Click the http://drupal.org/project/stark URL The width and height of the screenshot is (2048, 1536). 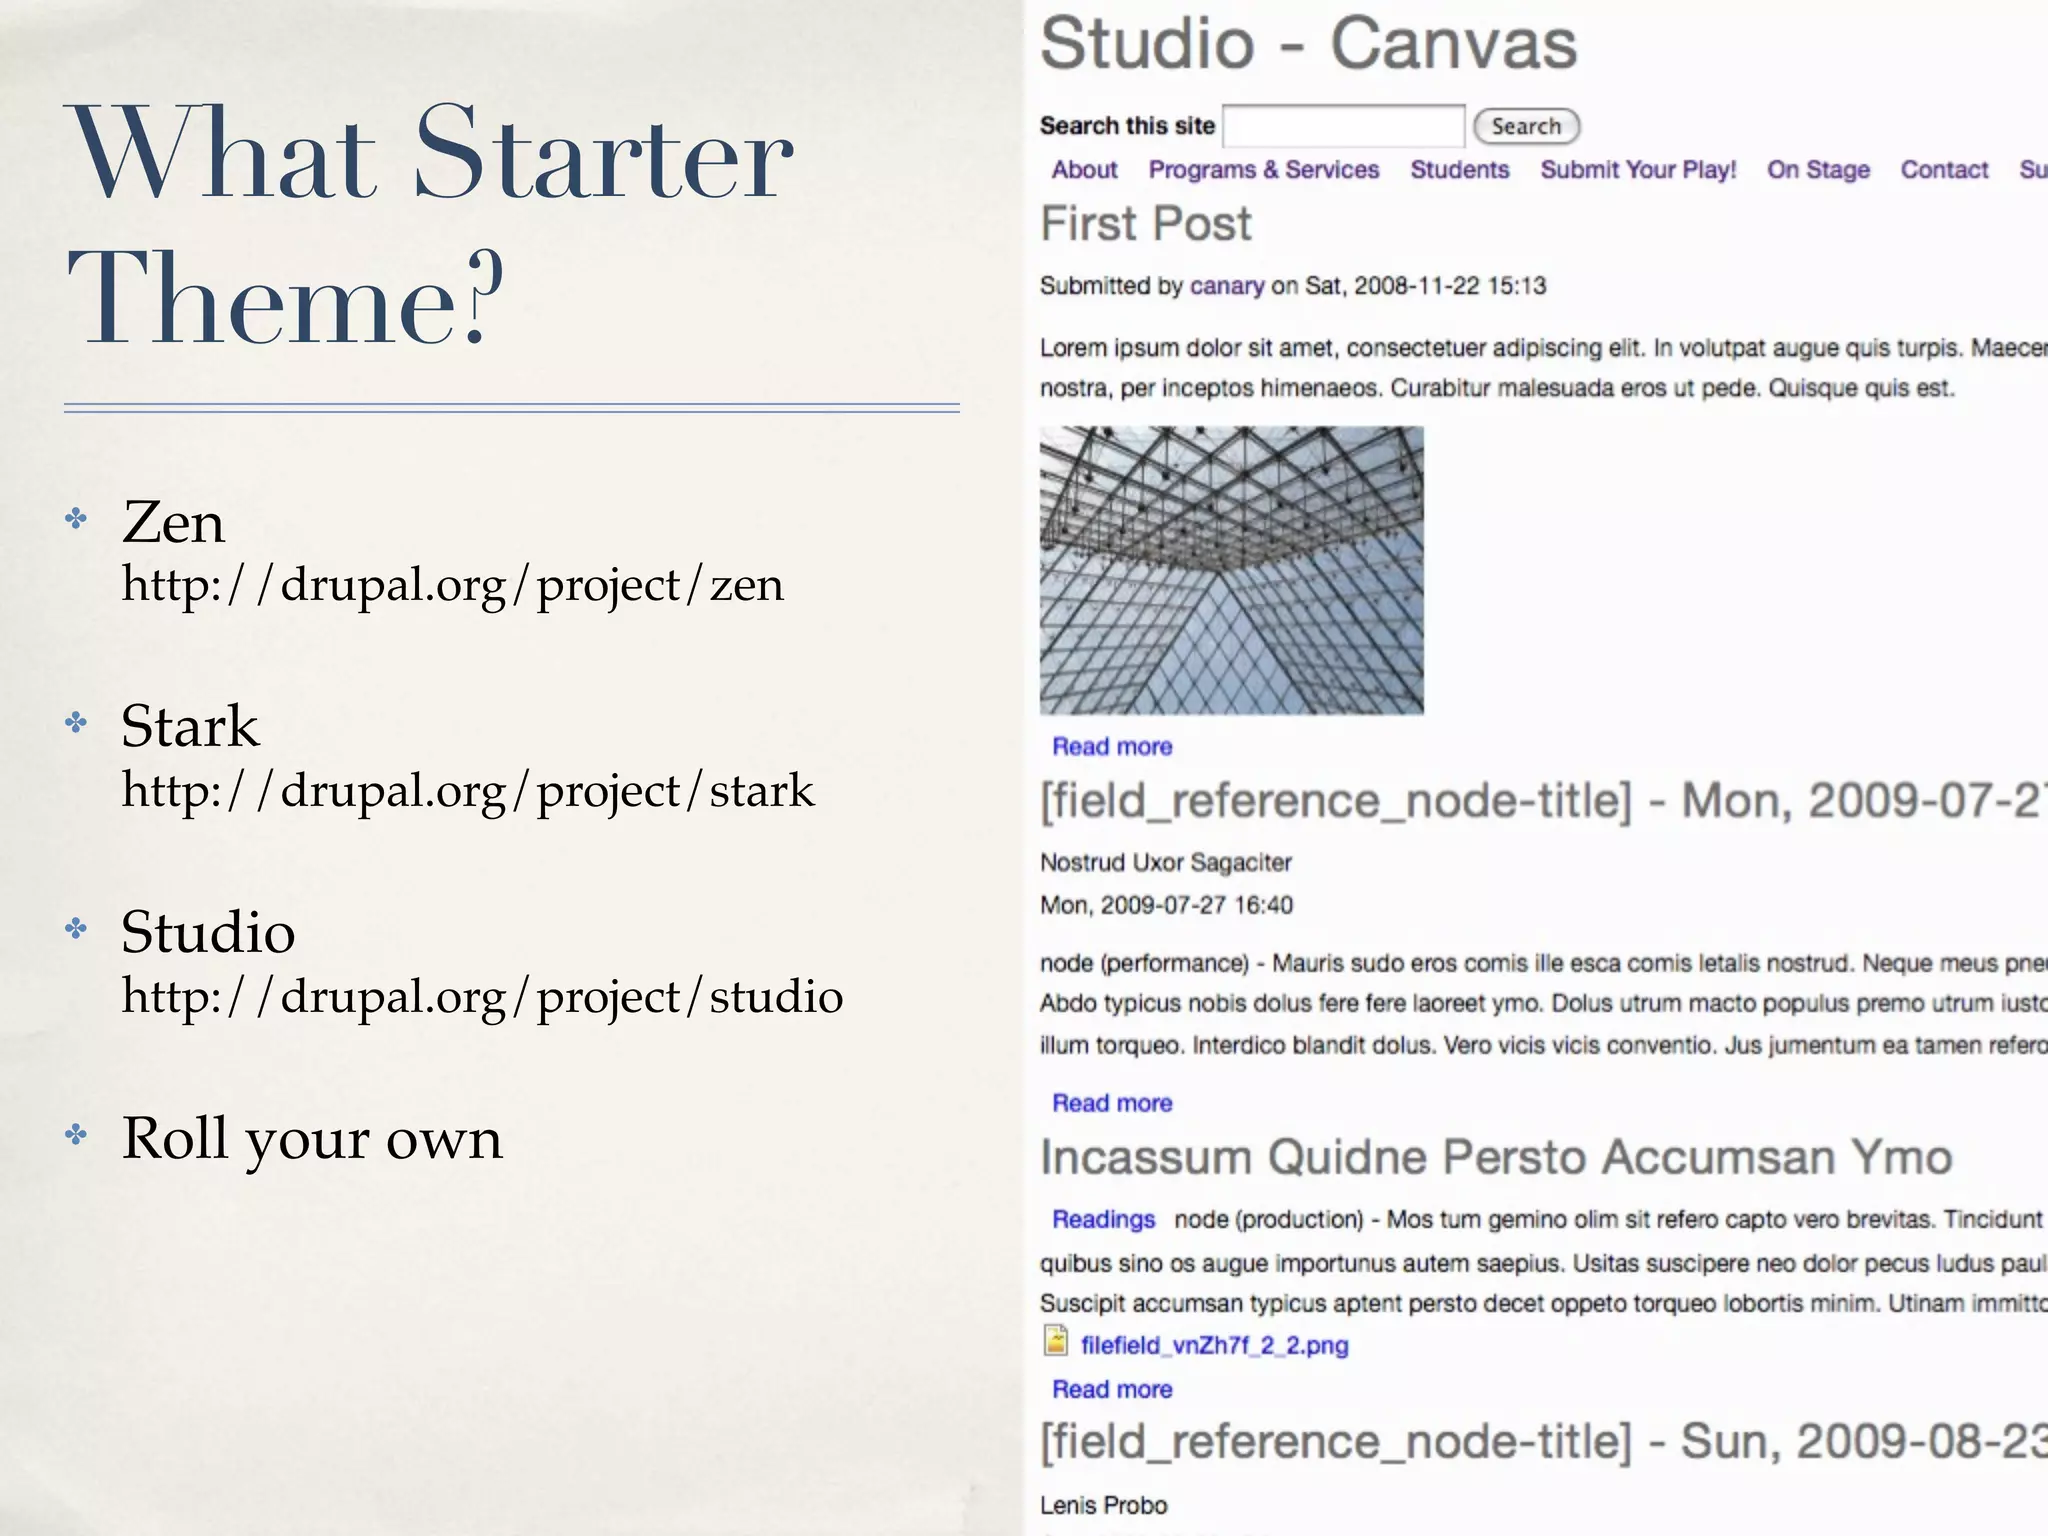click(468, 791)
